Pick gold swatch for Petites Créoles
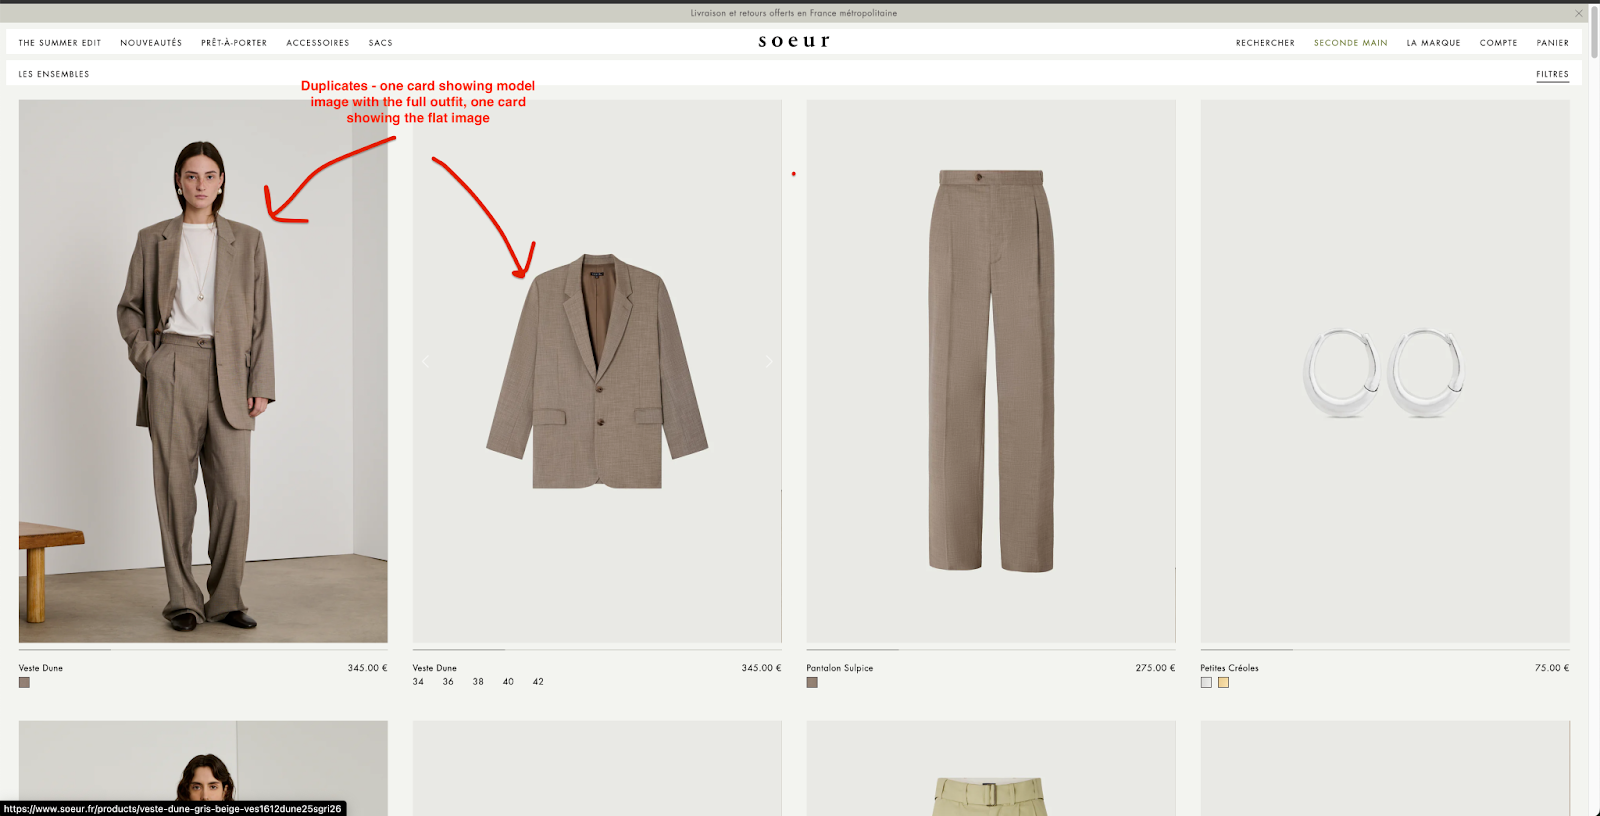The height and width of the screenshot is (816, 1600). coord(1223,683)
